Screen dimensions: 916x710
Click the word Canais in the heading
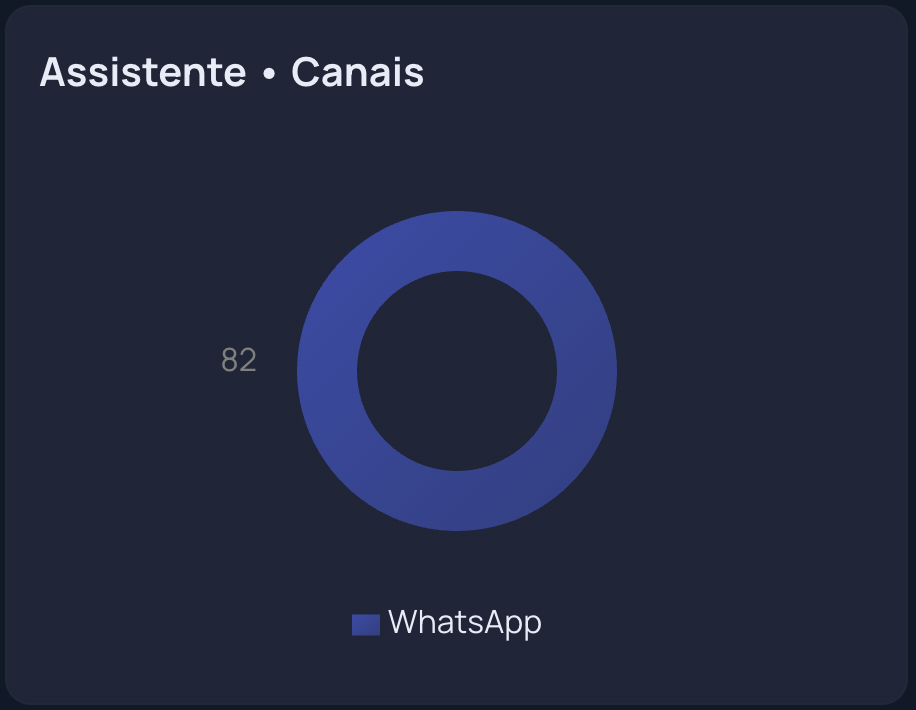point(357,73)
